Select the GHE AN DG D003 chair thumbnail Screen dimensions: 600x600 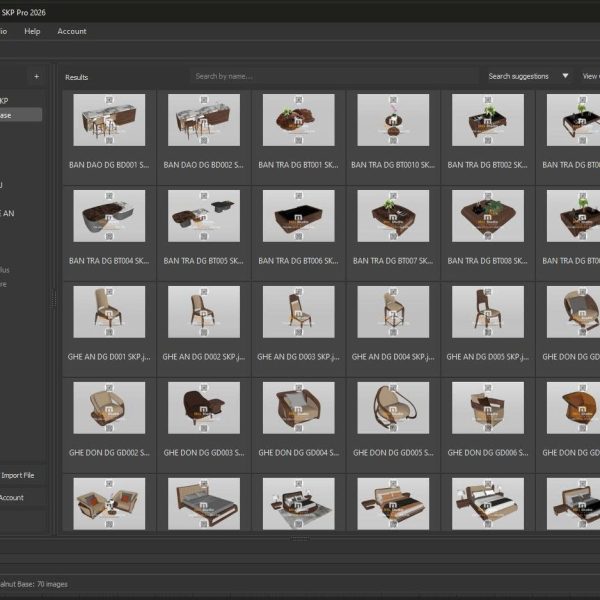coord(298,312)
